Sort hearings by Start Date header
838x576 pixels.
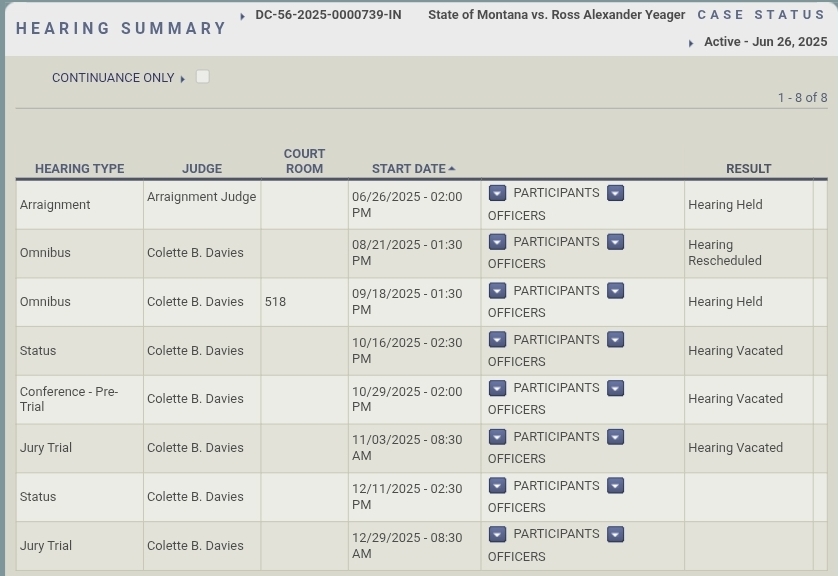[408, 169]
